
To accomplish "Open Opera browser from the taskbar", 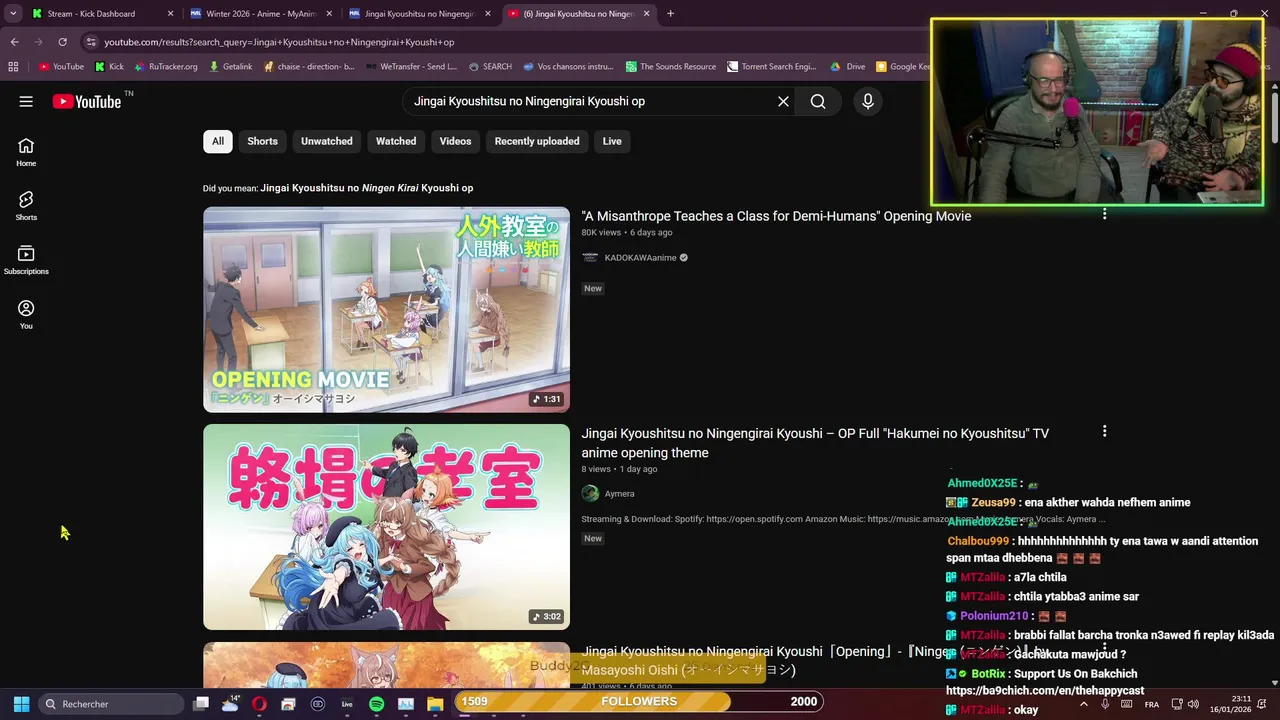I will tap(259, 704).
